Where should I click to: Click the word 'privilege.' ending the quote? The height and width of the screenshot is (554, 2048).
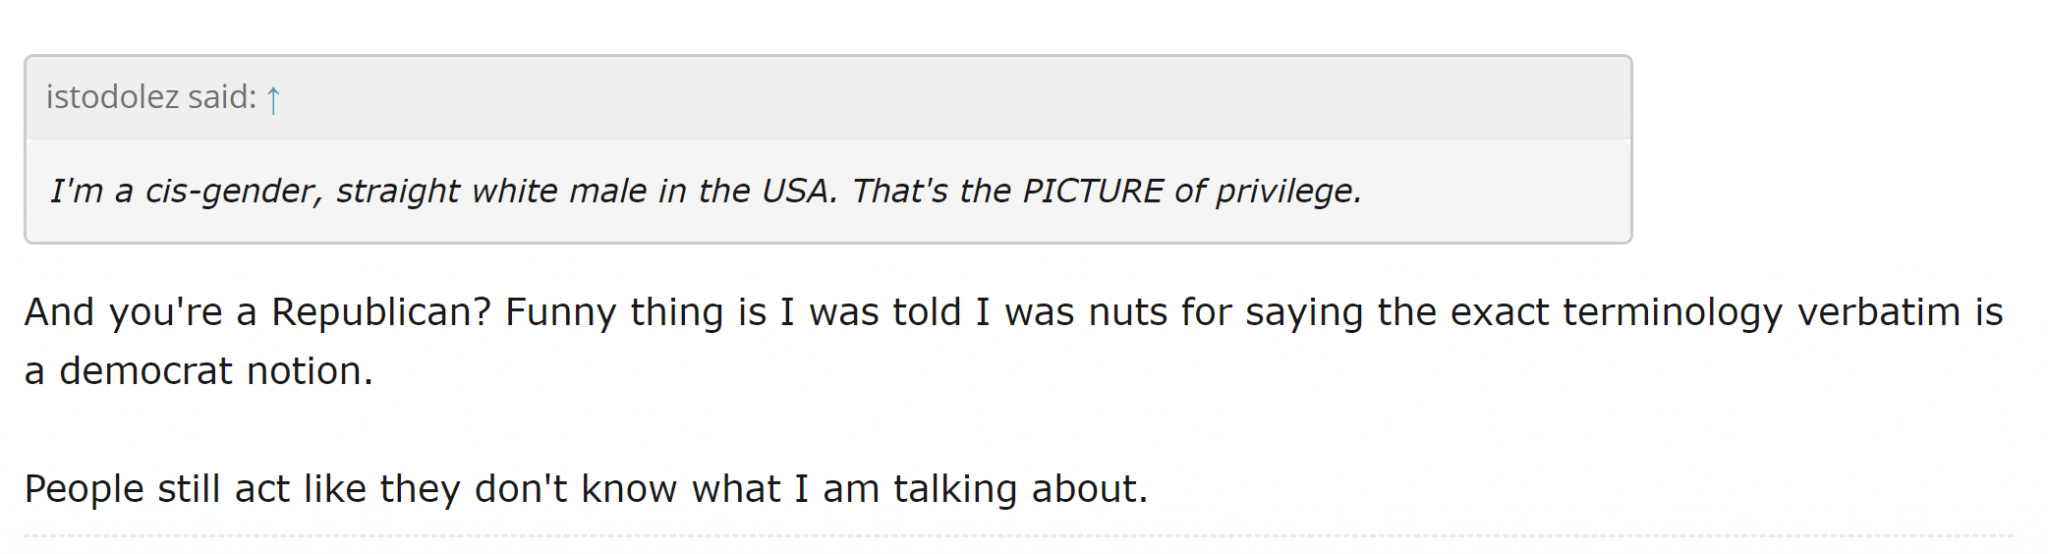point(1289,191)
